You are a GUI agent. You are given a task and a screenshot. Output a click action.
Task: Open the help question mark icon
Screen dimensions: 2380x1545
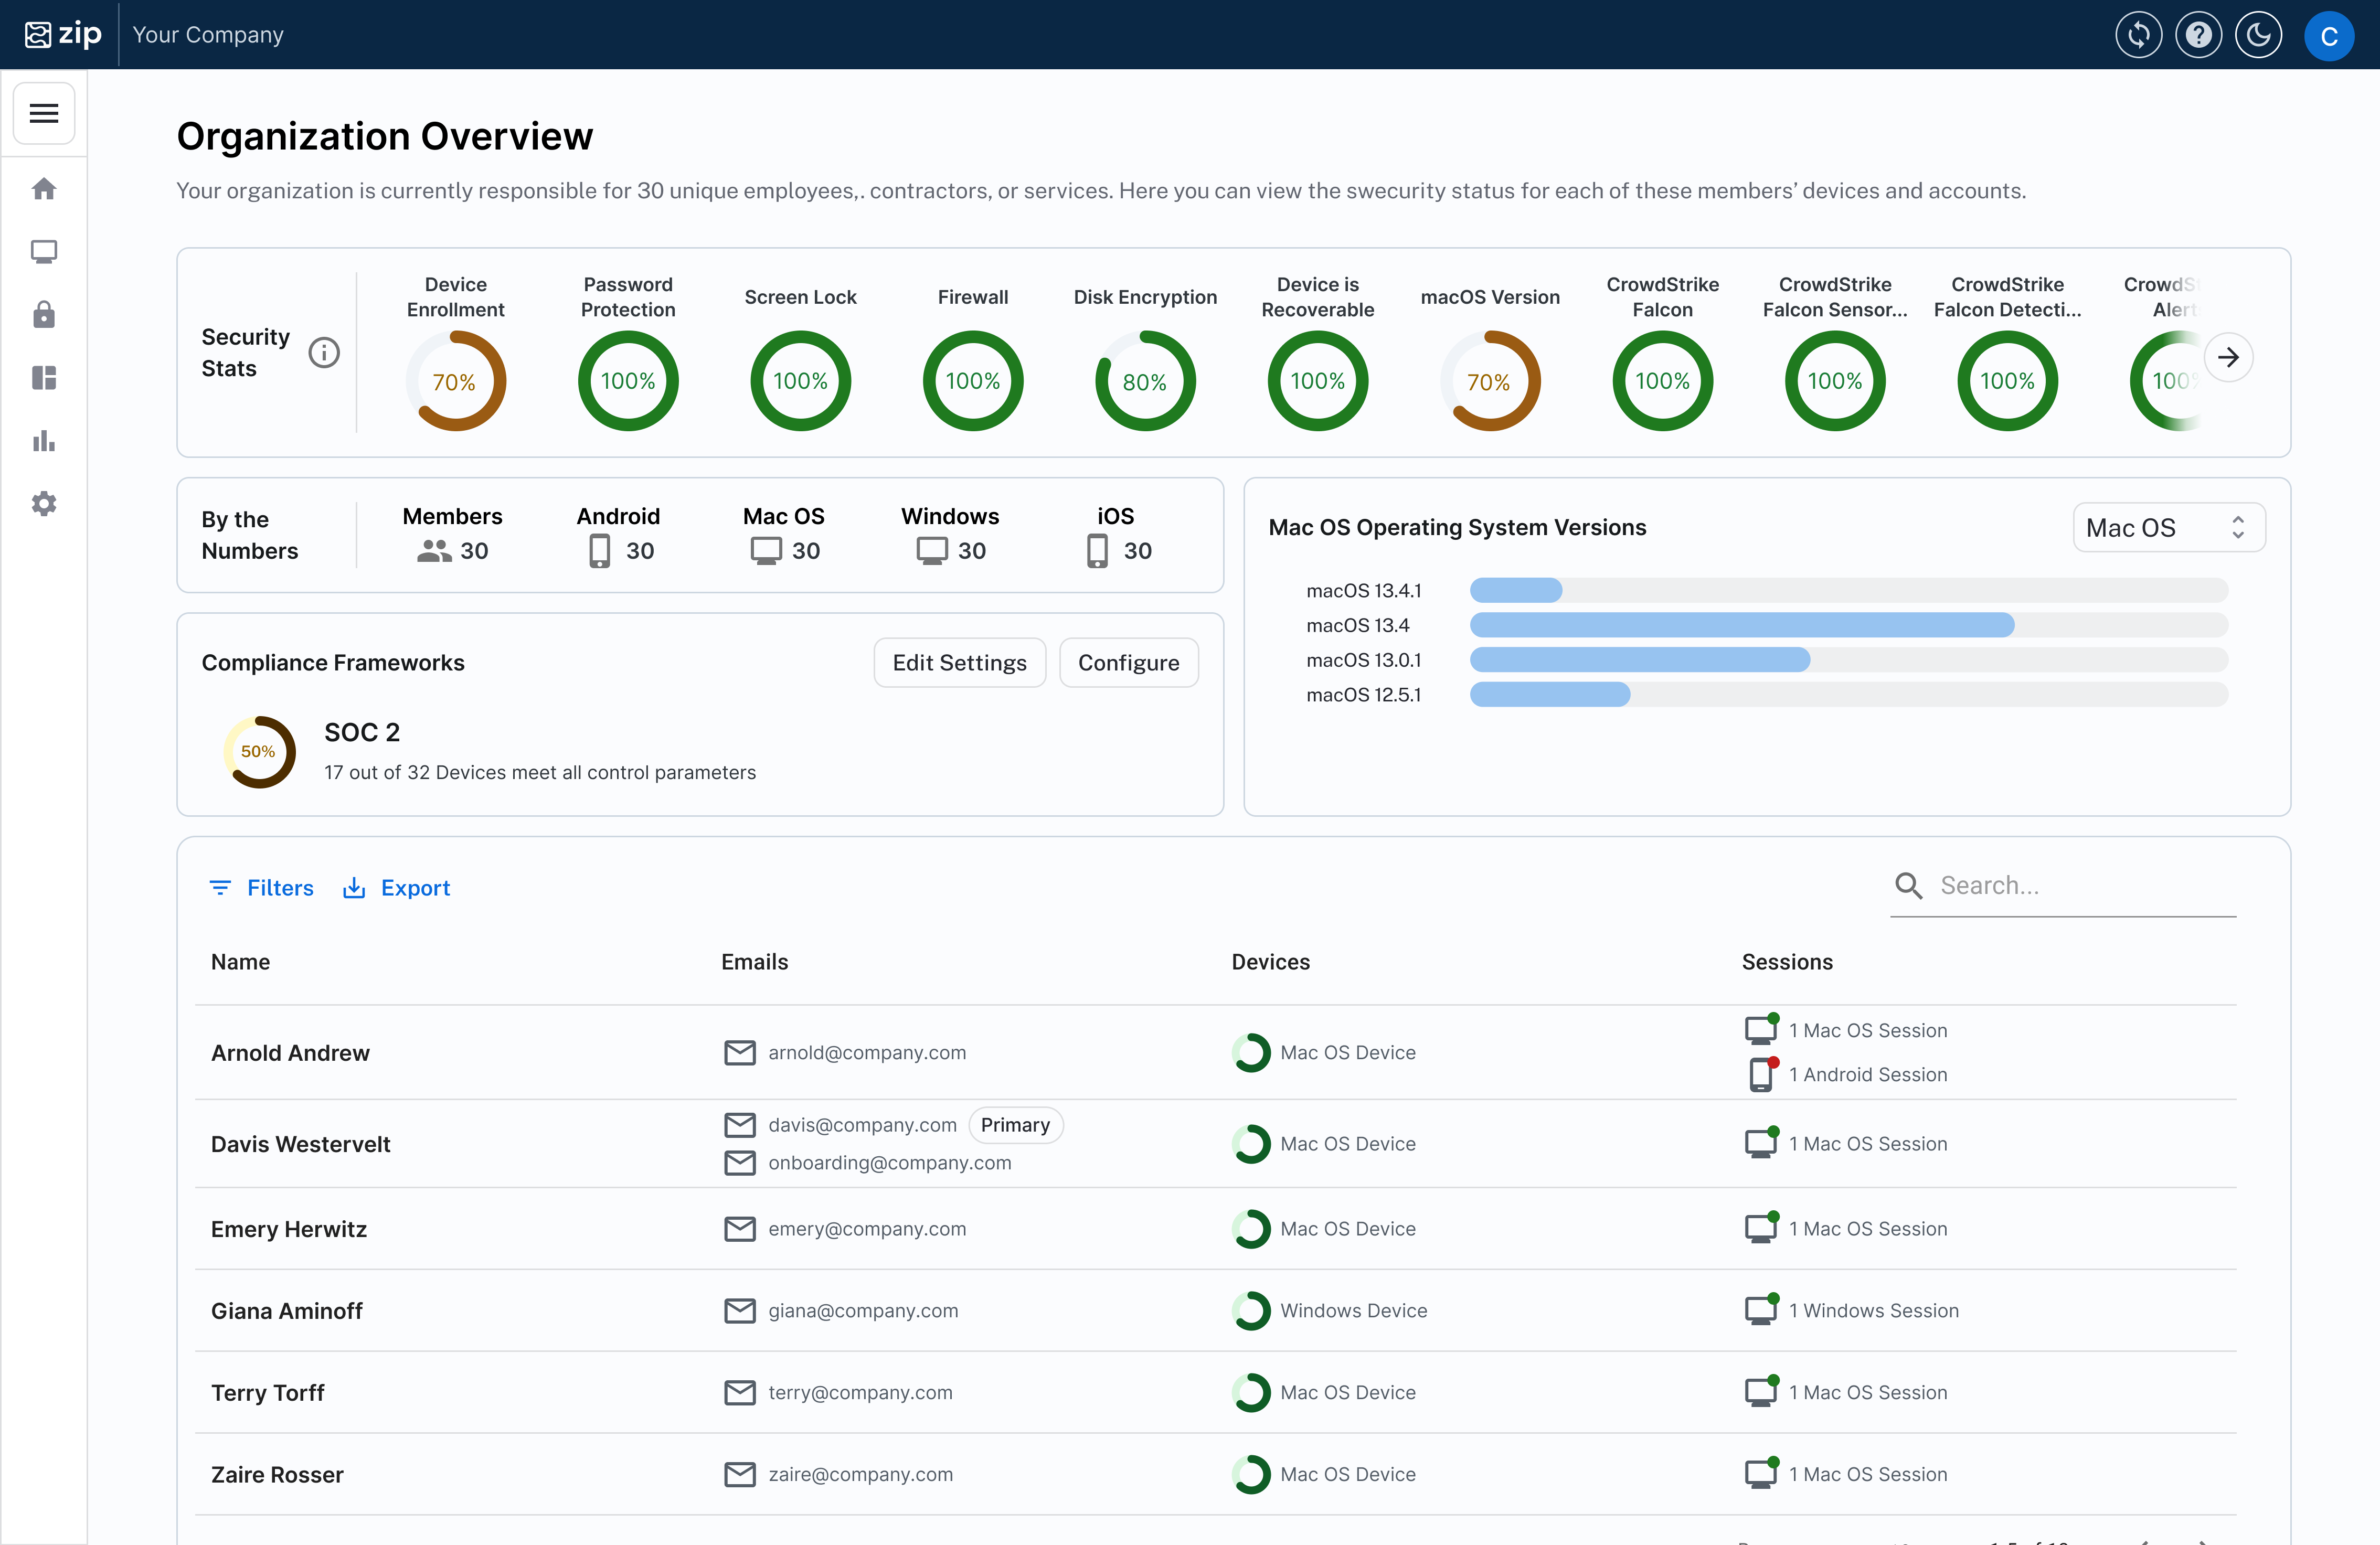[2198, 35]
